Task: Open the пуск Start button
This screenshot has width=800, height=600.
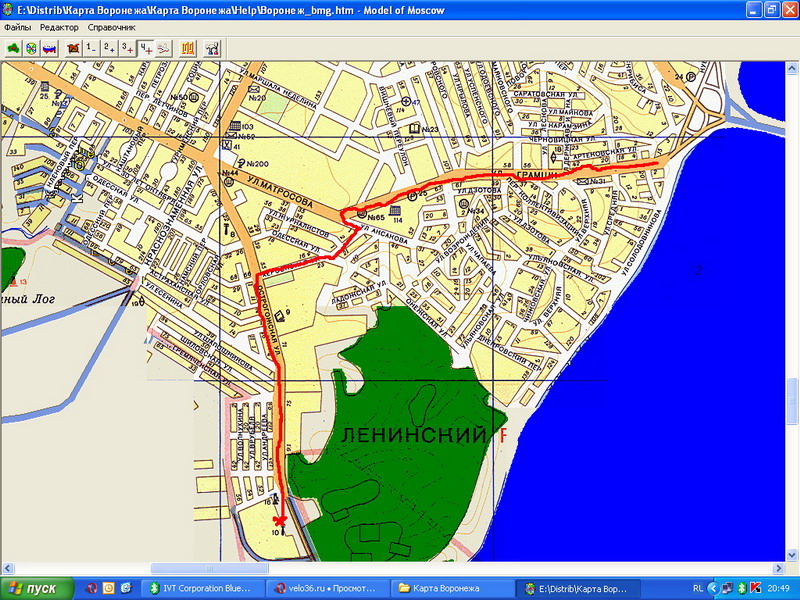Action: coord(34,587)
